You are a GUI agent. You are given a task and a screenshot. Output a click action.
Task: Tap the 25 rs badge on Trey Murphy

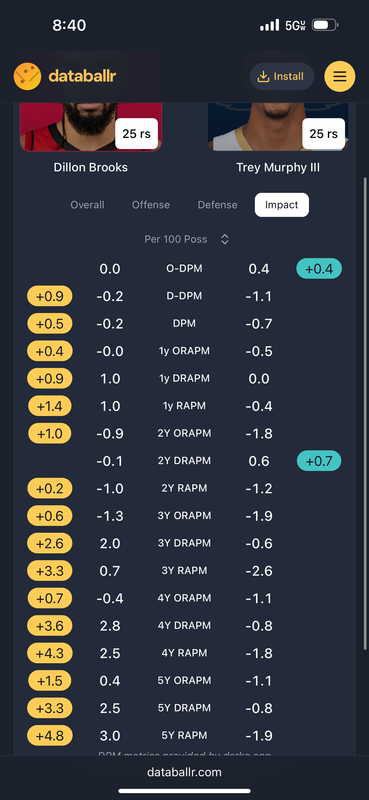tap(324, 134)
